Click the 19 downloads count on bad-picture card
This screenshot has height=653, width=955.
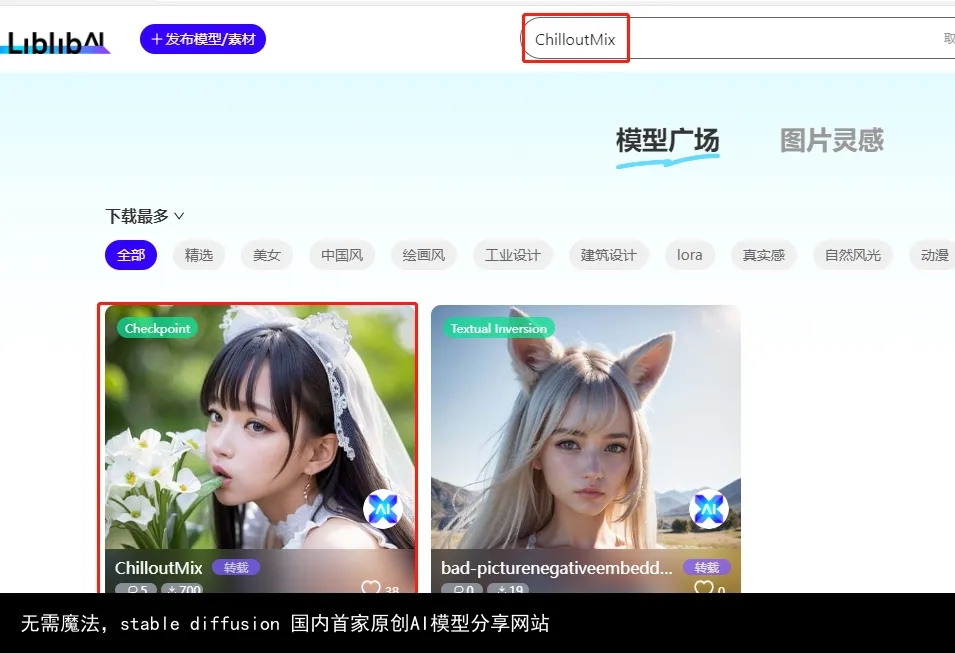click(x=509, y=588)
